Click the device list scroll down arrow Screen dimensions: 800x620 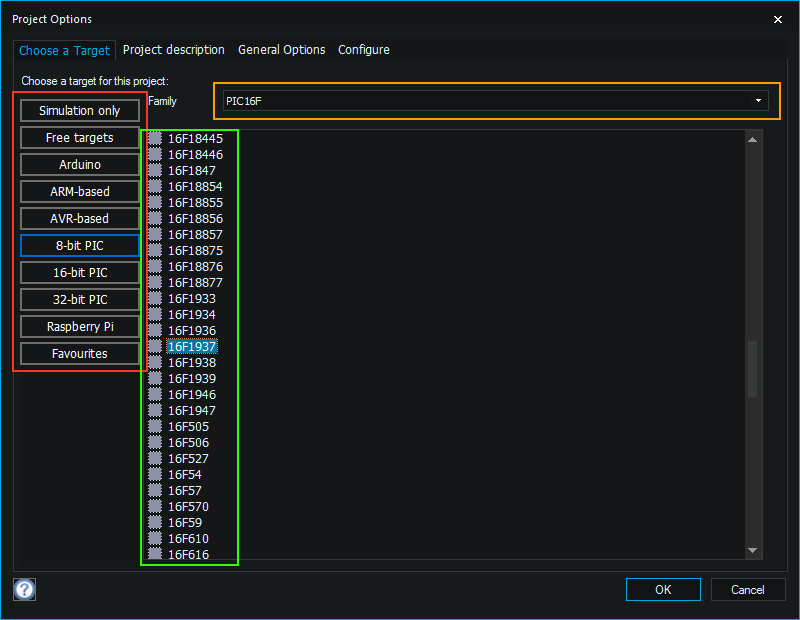click(753, 550)
